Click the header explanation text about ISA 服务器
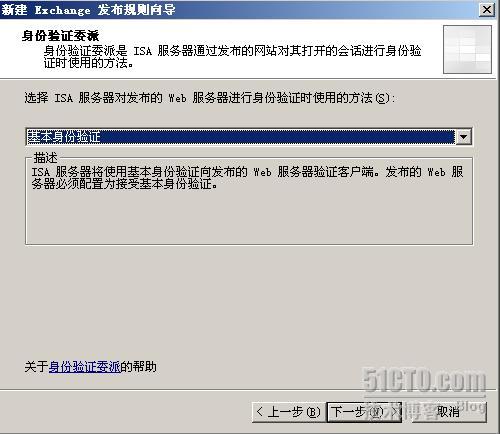This screenshot has width=500, height=434. click(x=232, y=57)
